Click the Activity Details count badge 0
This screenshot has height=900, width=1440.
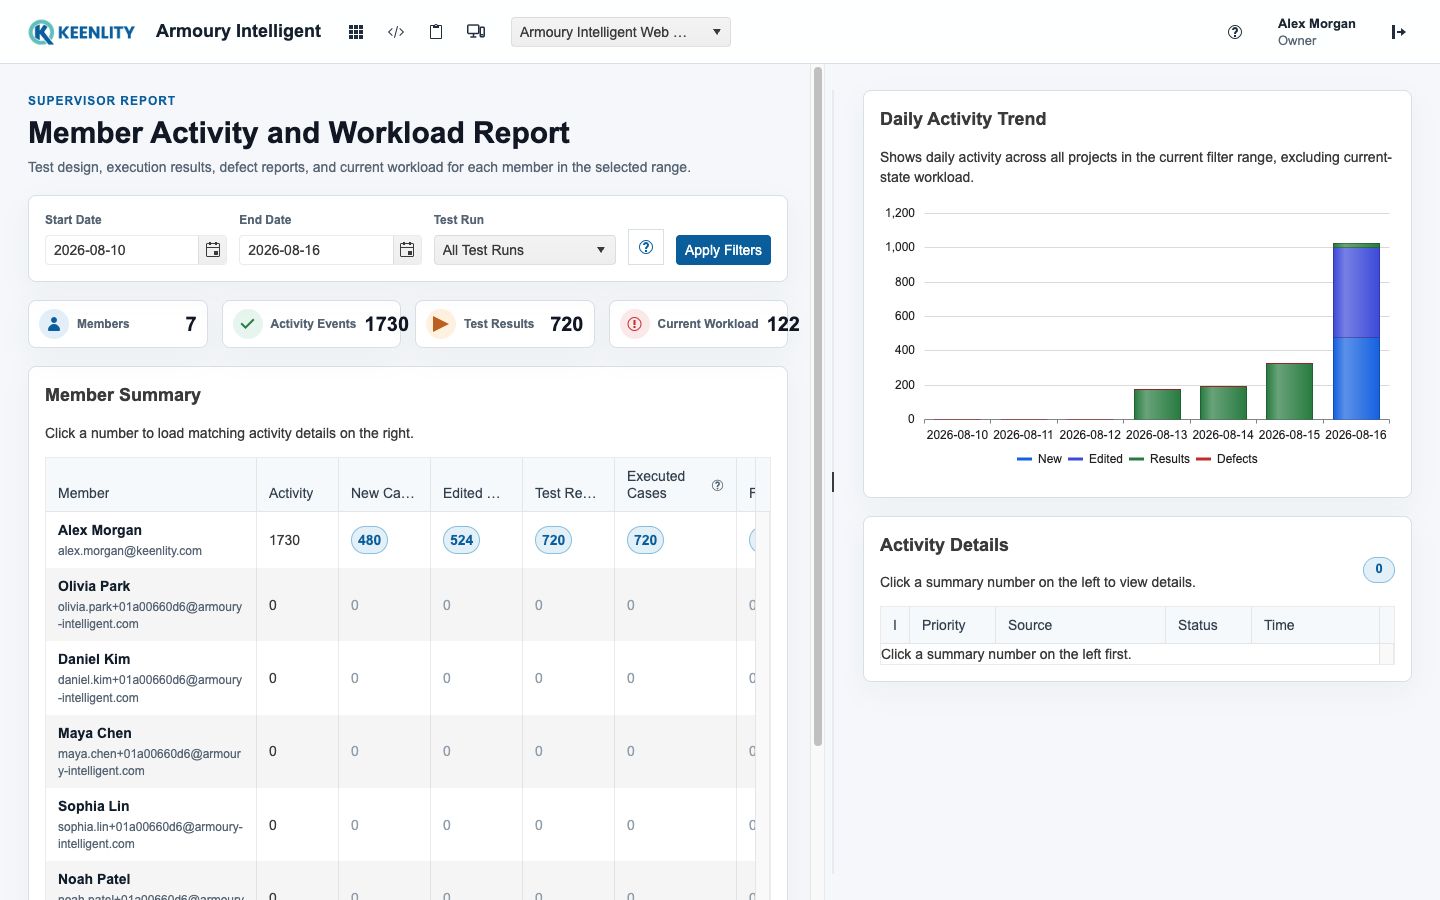click(1378, 569)
